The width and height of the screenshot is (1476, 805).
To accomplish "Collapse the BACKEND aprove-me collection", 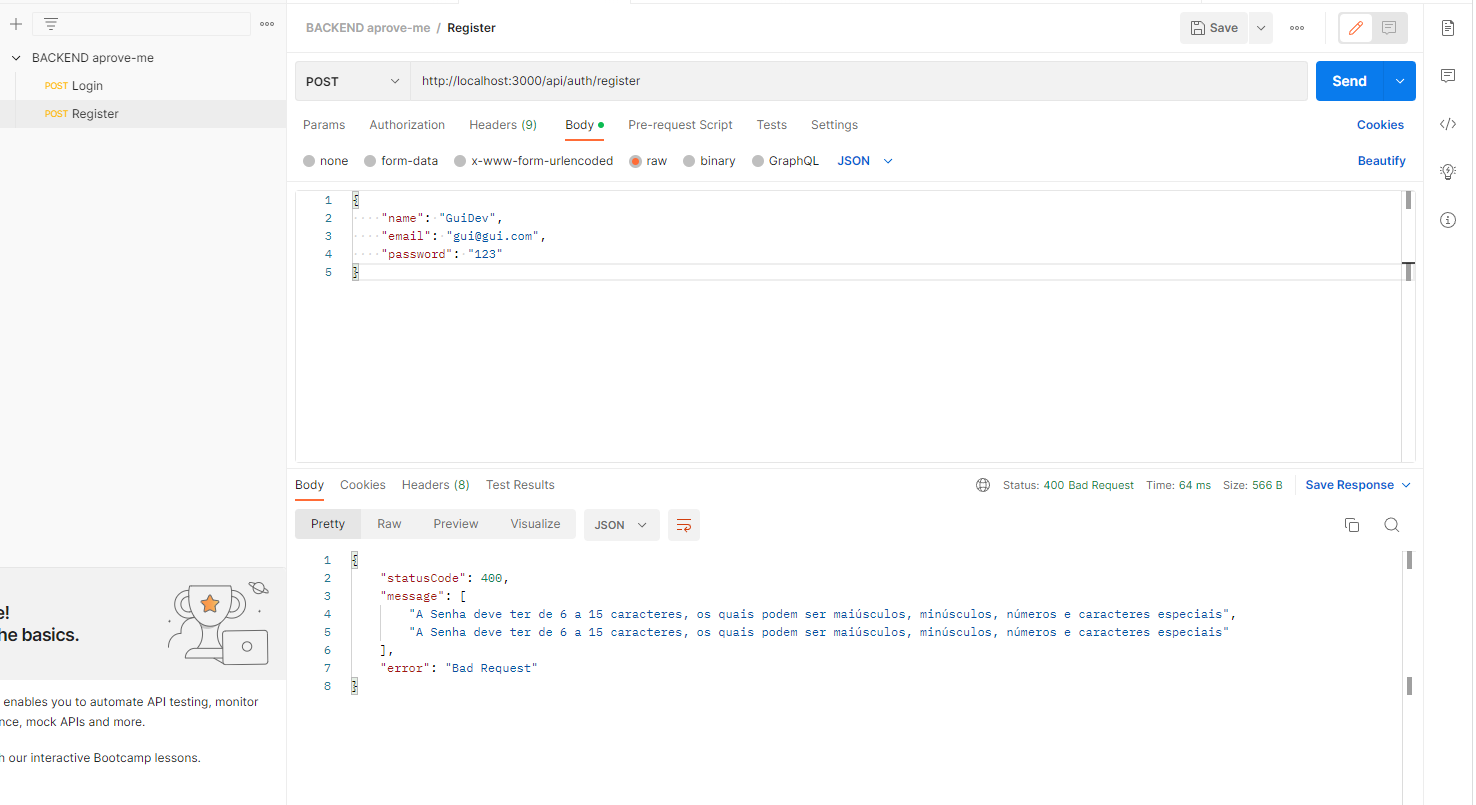I will (x=14, y=57).
